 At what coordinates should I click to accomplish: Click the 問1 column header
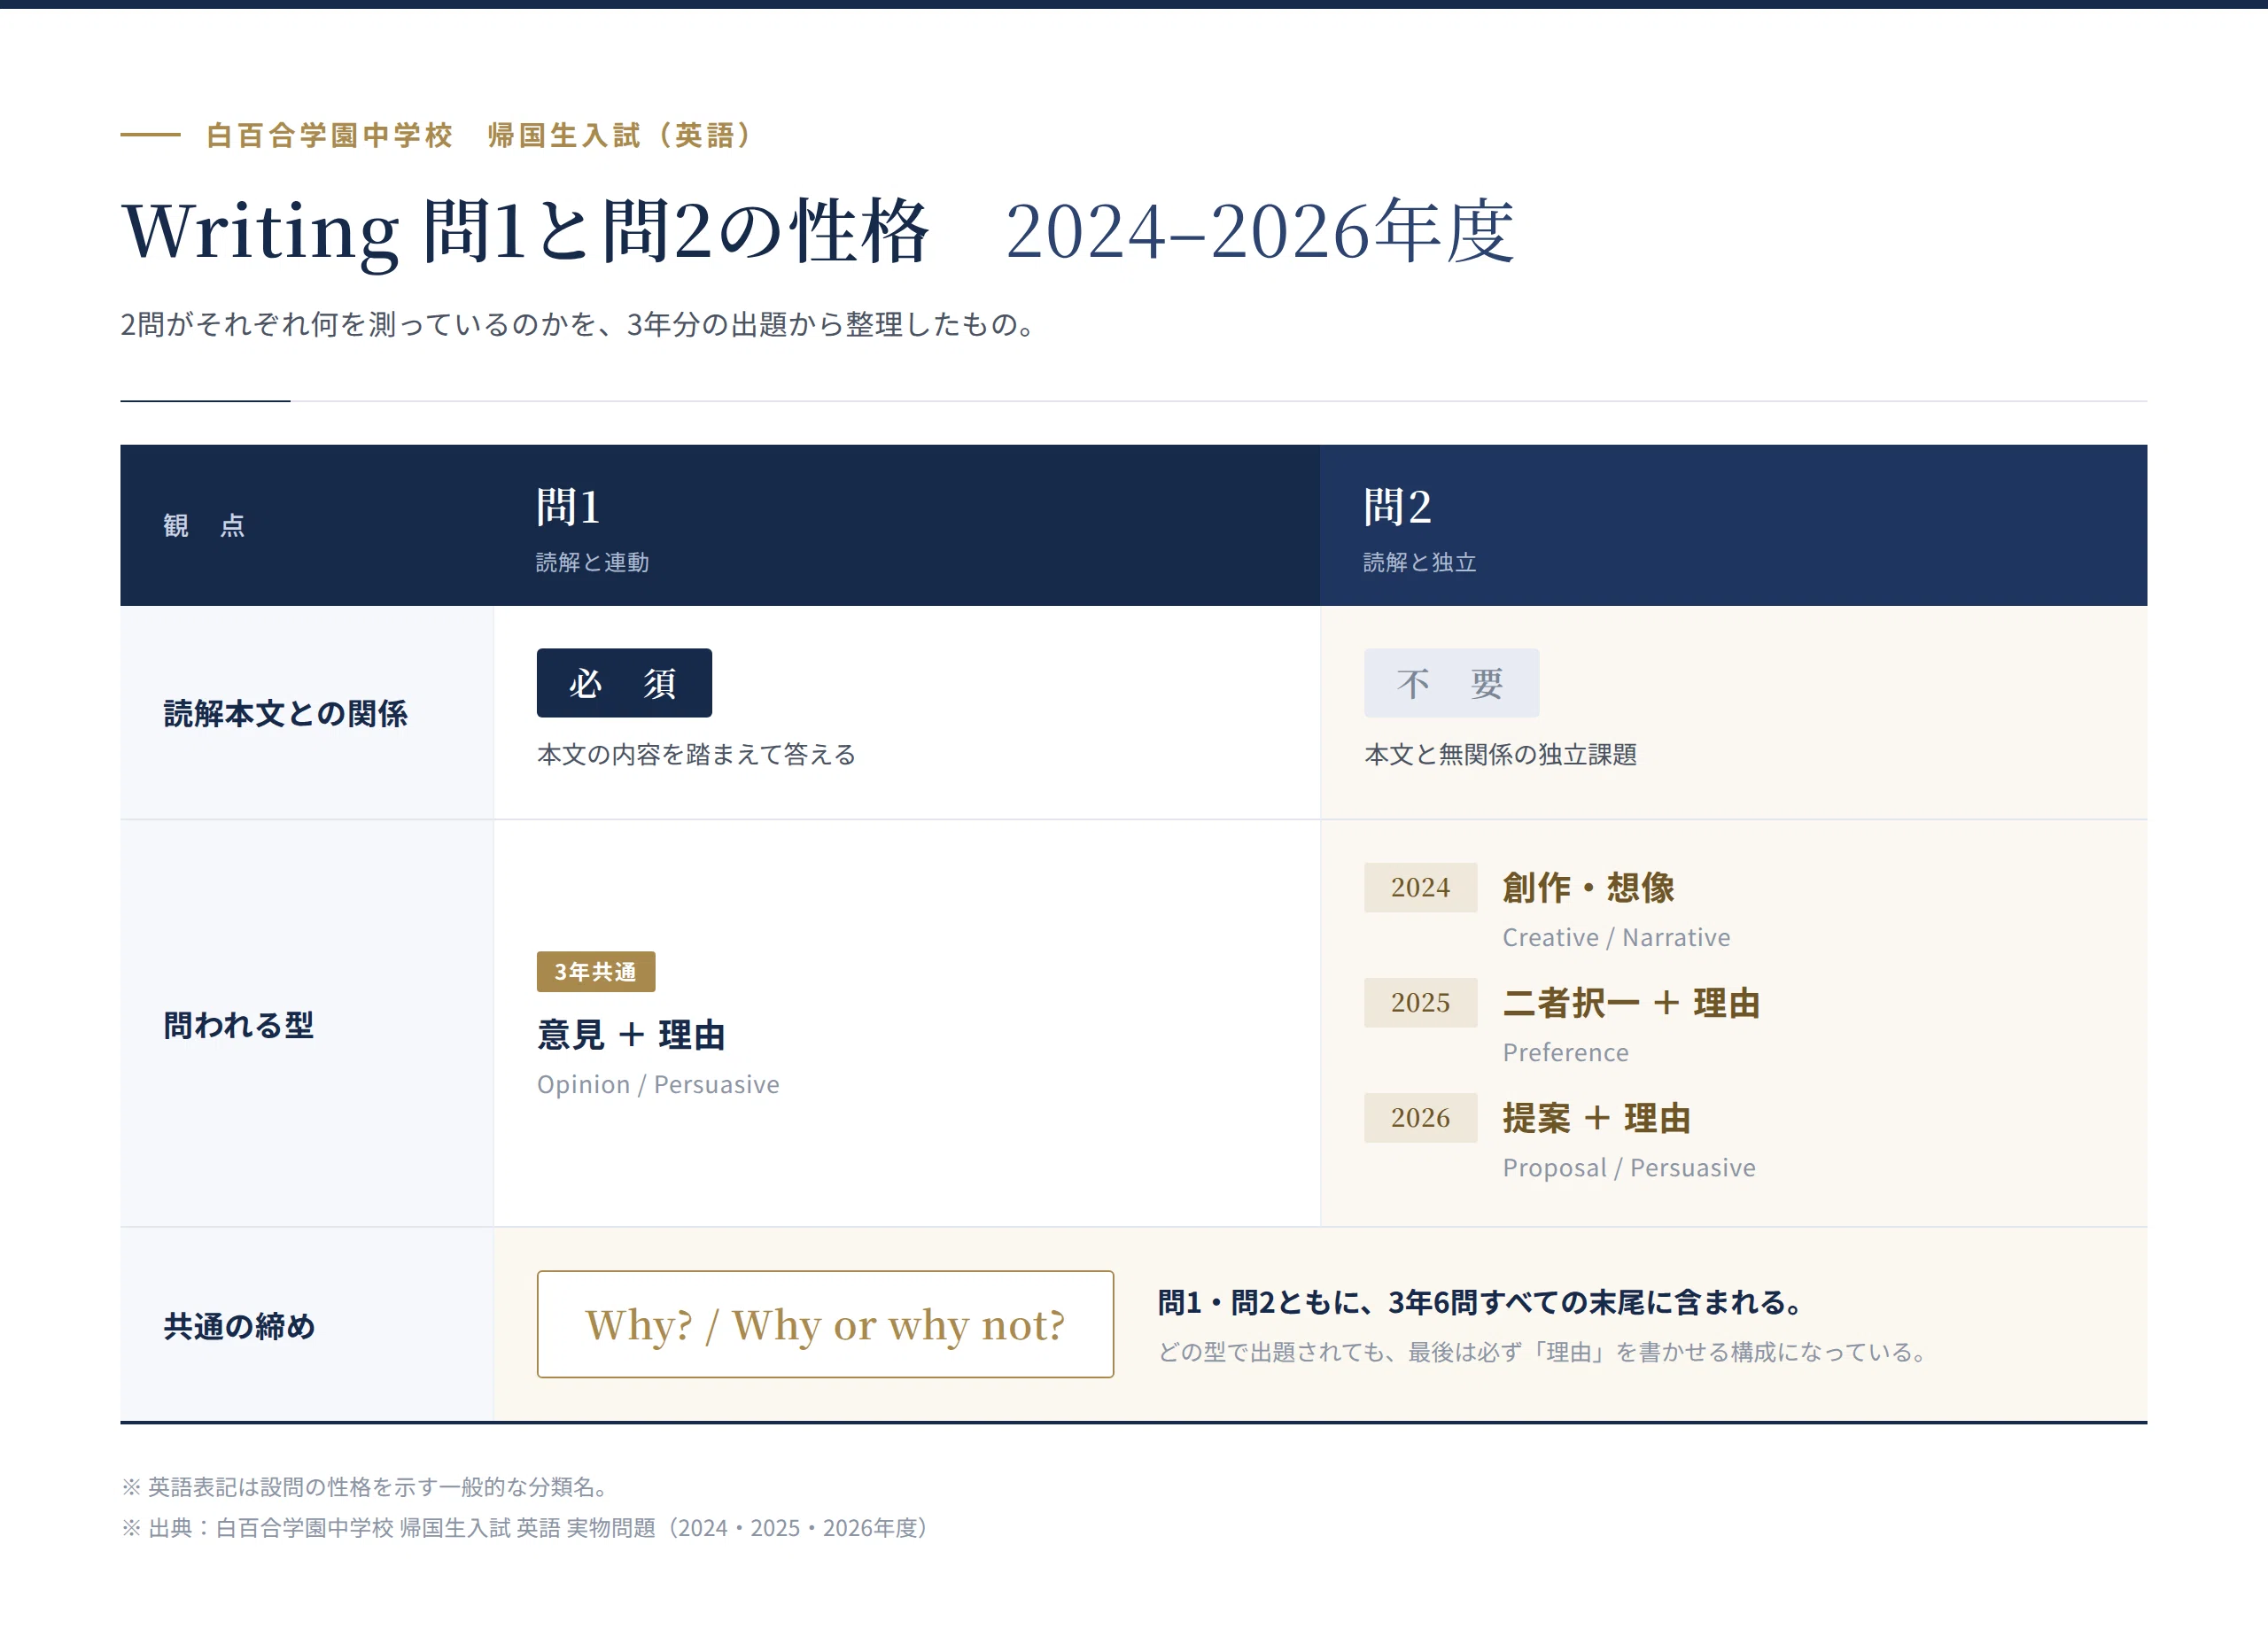coord(568,506)
